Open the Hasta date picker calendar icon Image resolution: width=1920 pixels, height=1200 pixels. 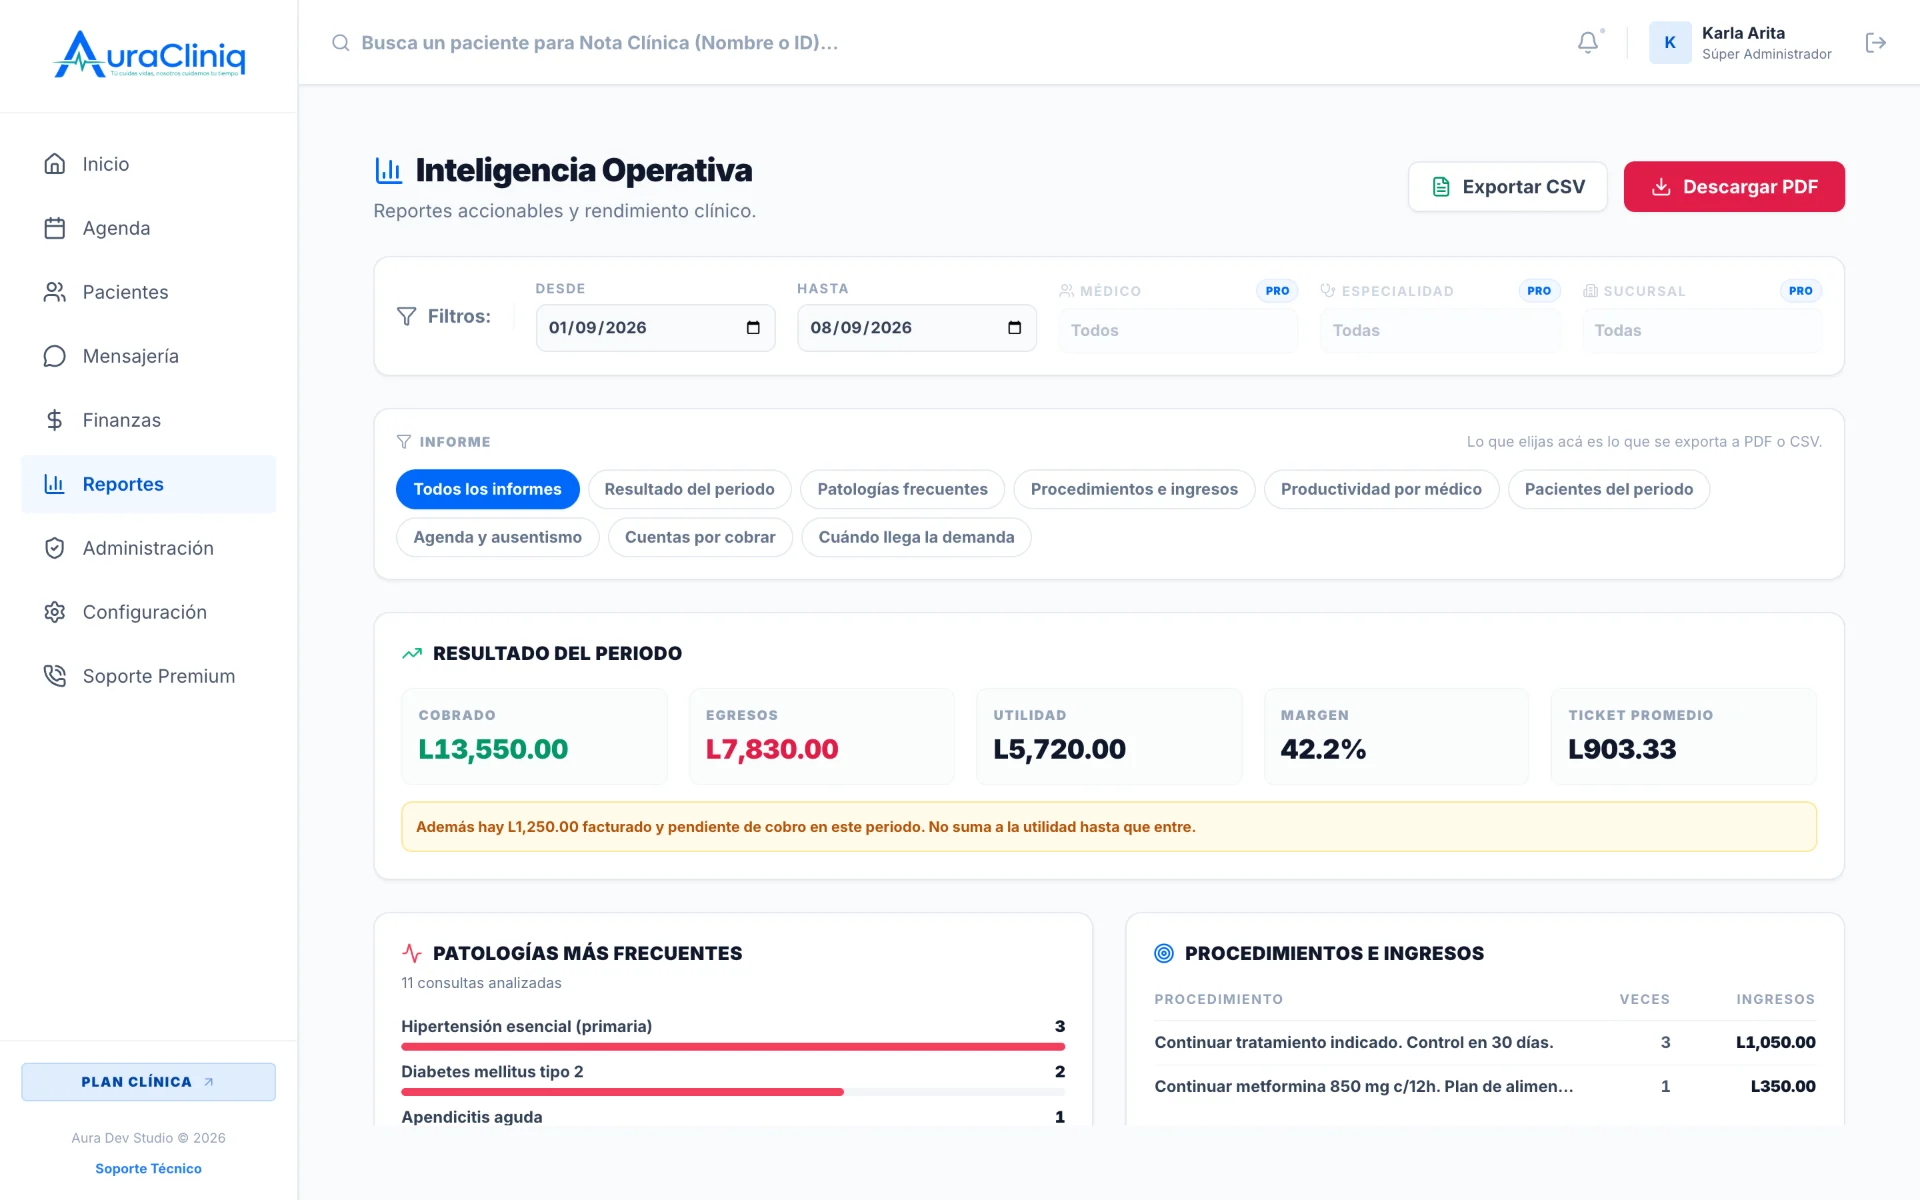1014,328
